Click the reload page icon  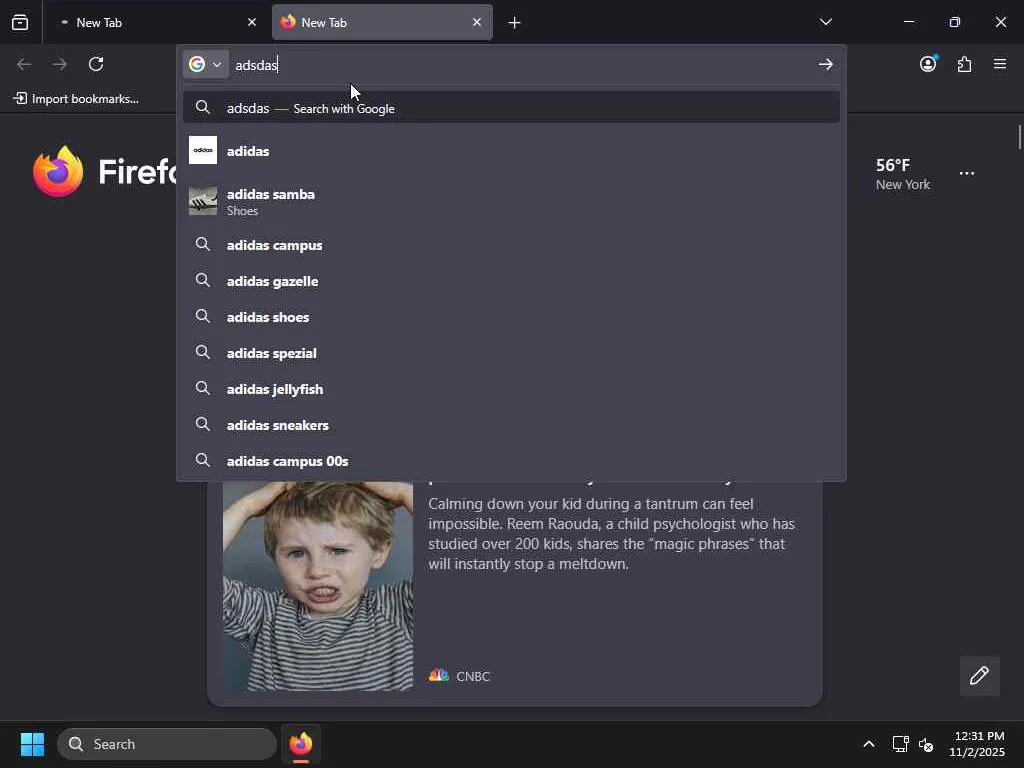click(96, 64)
